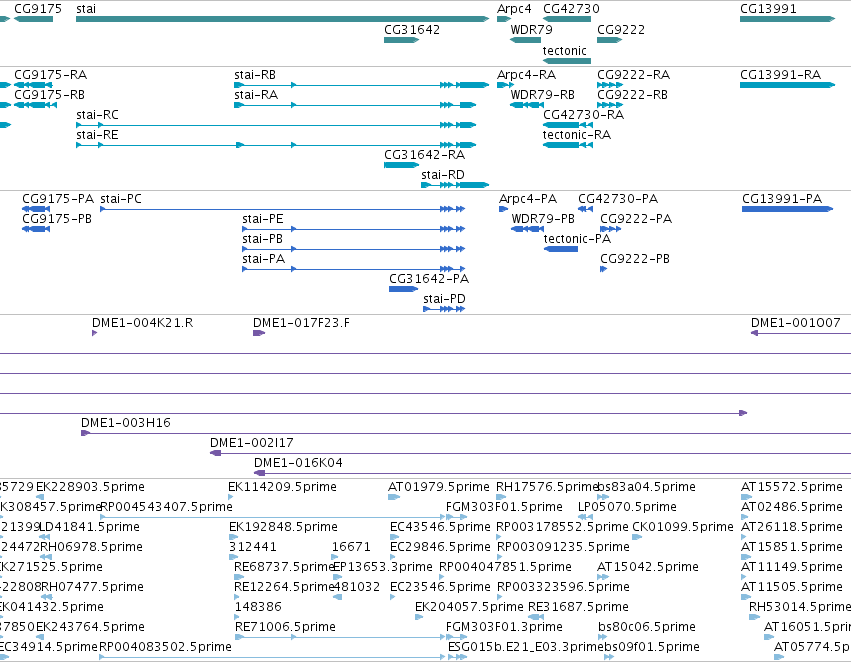The width and height of the screenshot is (851, 662).
Task: Select the CG9222 gene label
Action: [621, 29]
